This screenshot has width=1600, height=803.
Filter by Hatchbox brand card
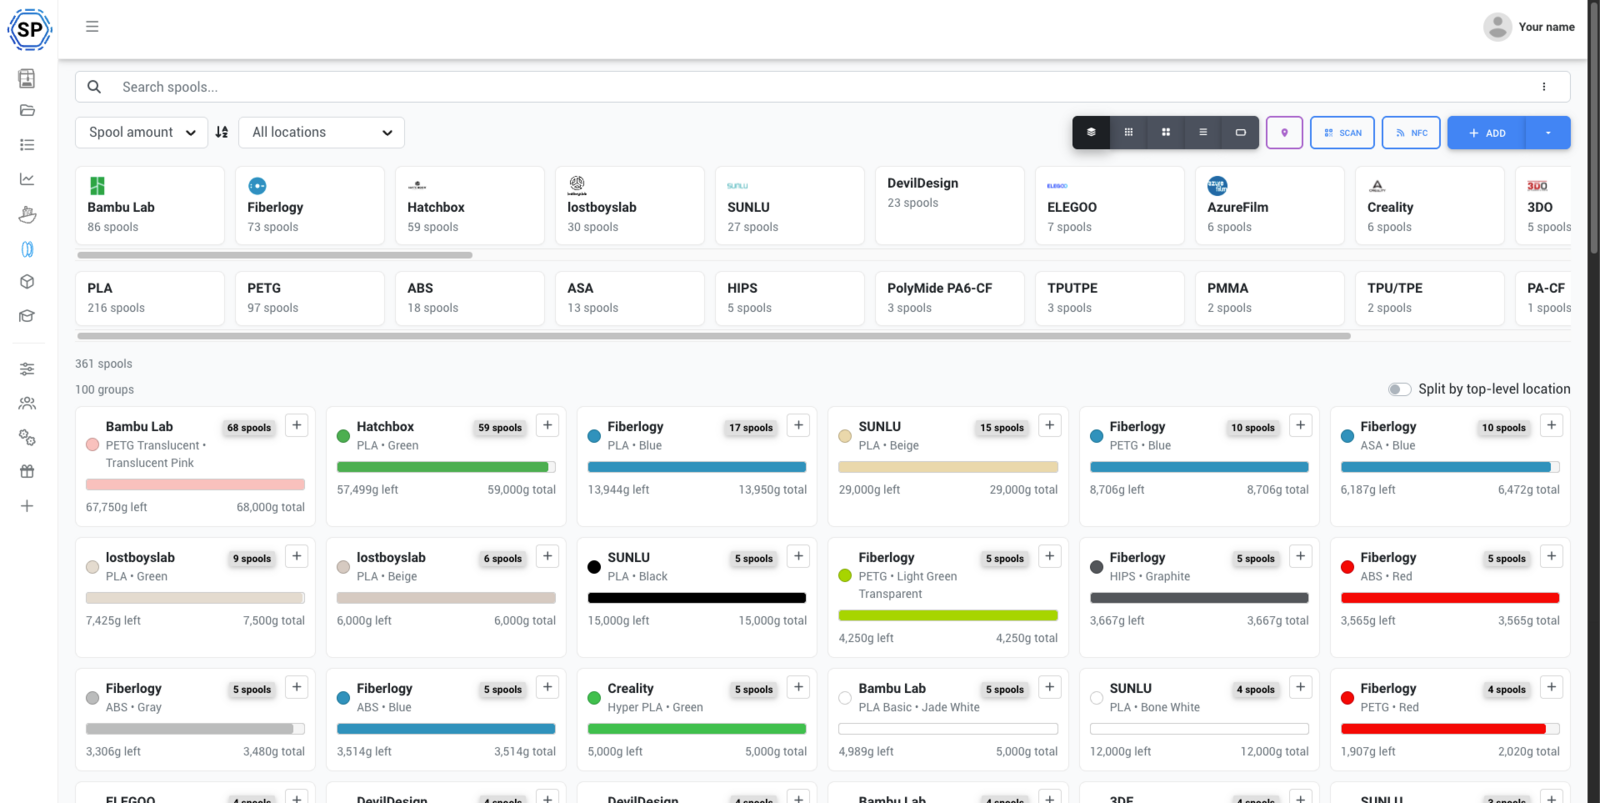click(470, 206)
